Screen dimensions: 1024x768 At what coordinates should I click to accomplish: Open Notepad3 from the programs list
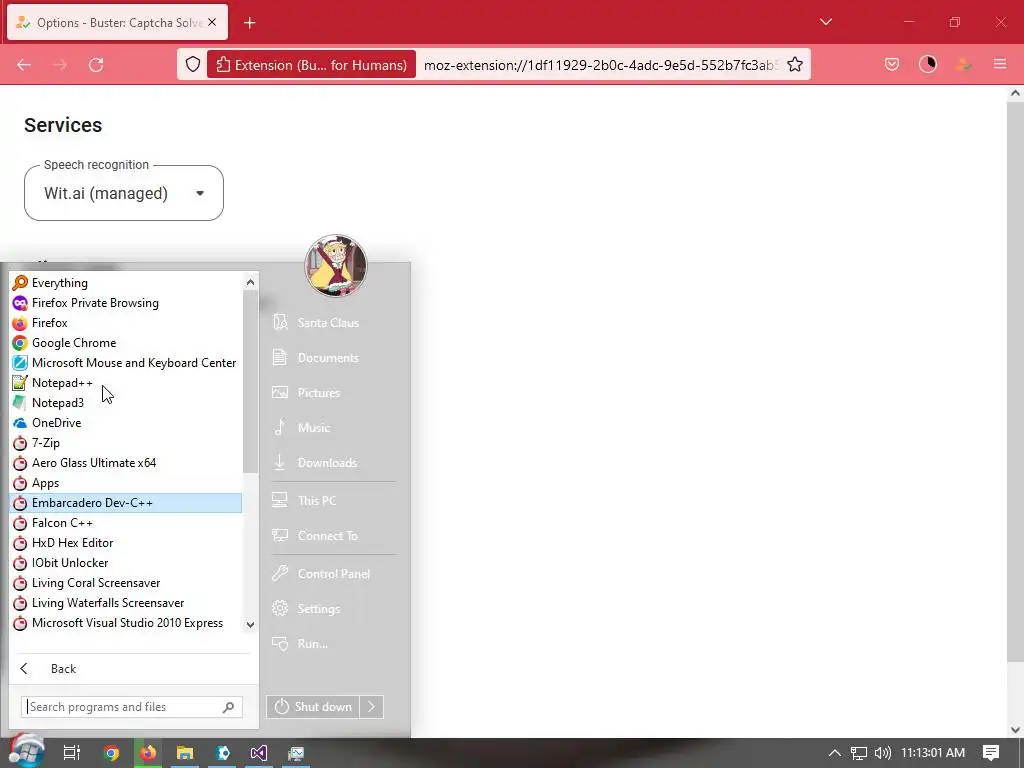click(x=126, y=403)
